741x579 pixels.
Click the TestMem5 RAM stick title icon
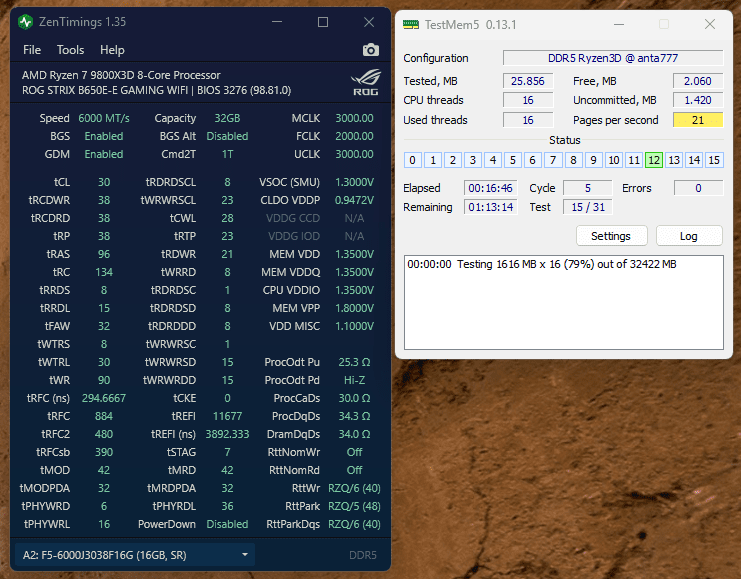click(x=411, y=25)
